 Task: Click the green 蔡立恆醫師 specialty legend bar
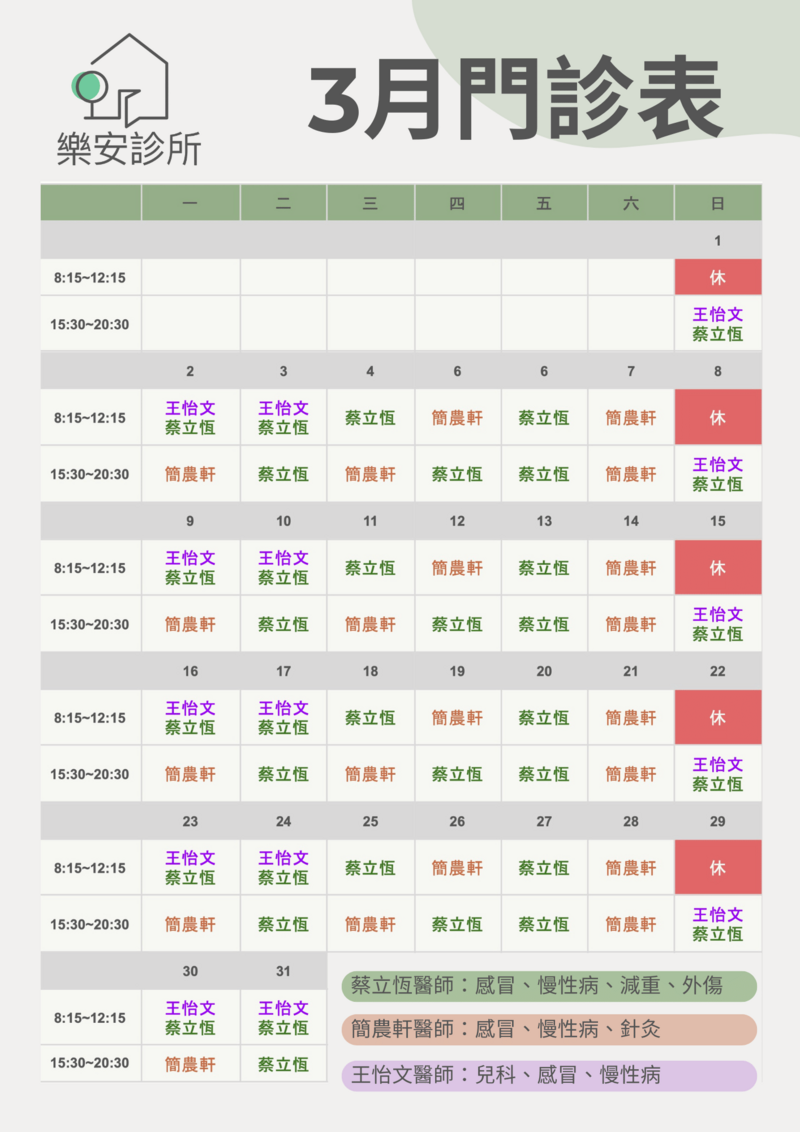pos(548,986)
